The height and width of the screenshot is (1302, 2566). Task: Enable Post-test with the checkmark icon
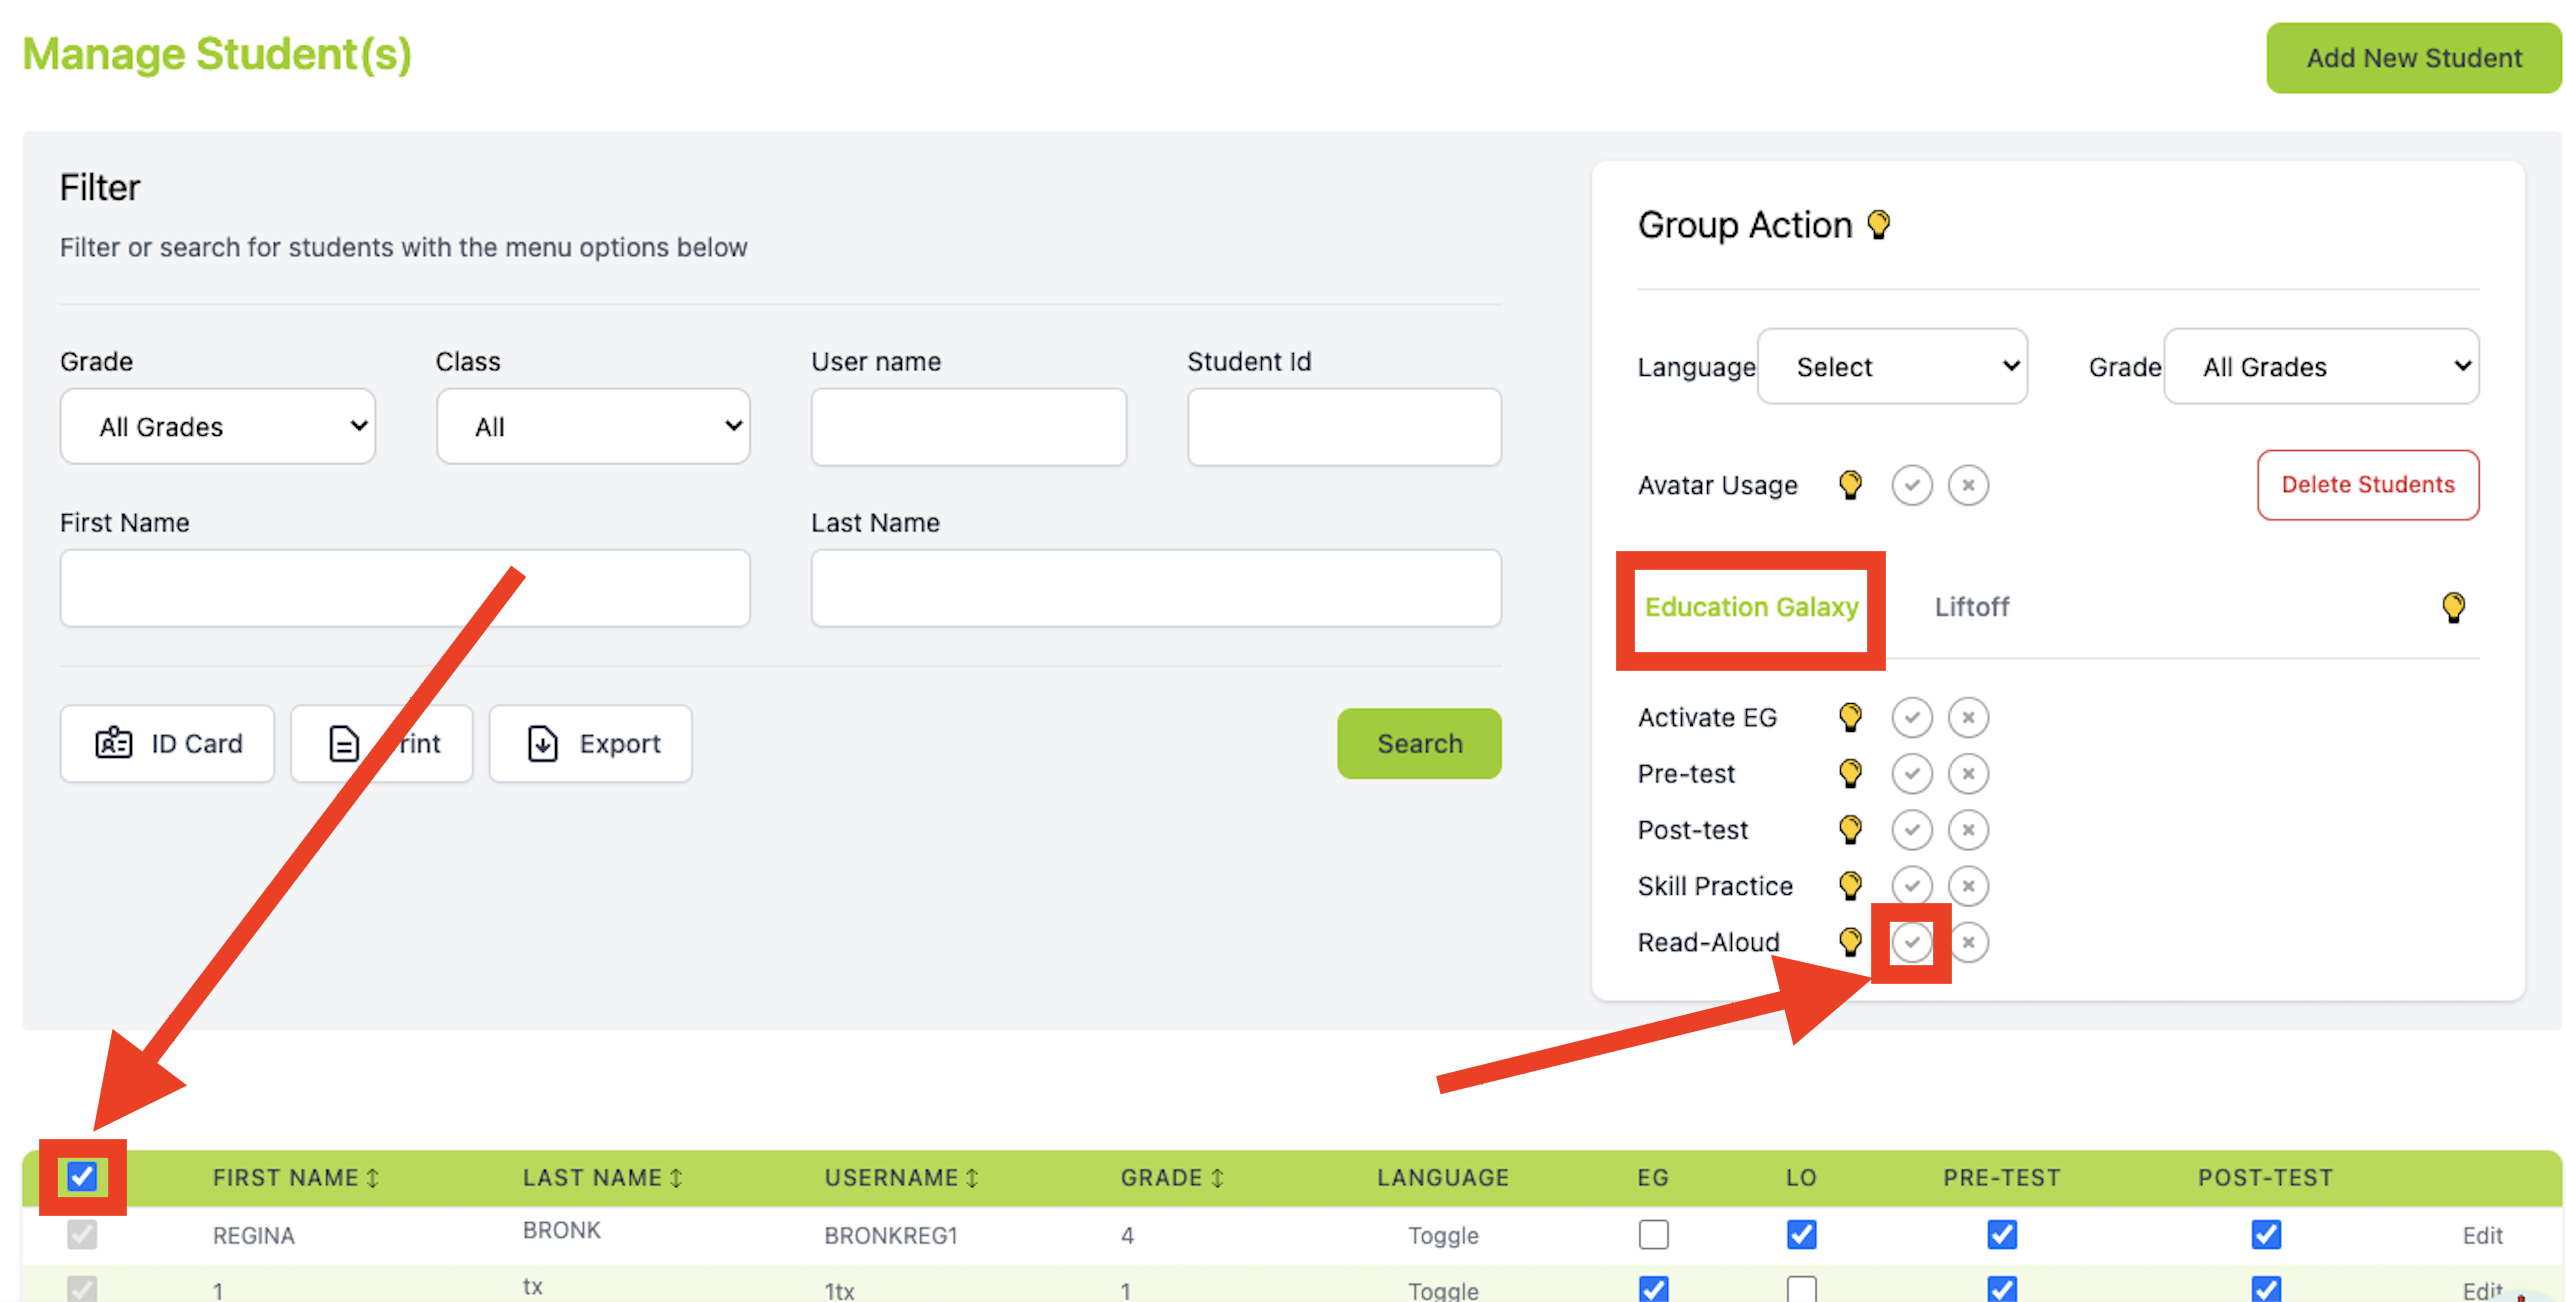pos(1911,829)
